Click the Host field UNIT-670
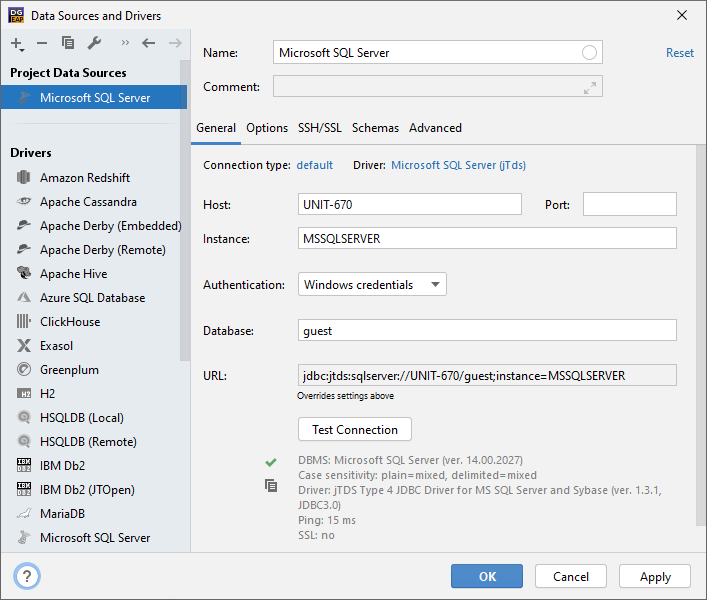The width and height of the screenshot is (707, 600). pyautogui.click(x=409, y=204)
